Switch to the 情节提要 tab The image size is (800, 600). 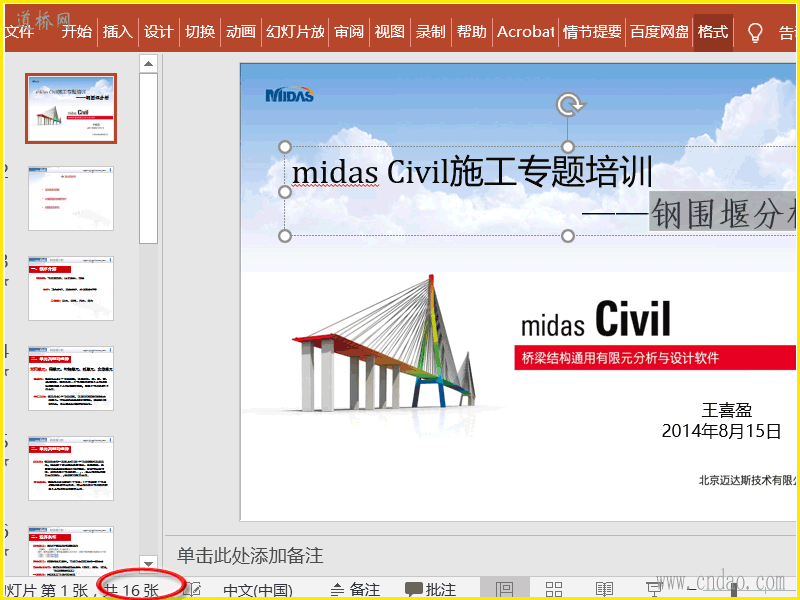(592, 32)
